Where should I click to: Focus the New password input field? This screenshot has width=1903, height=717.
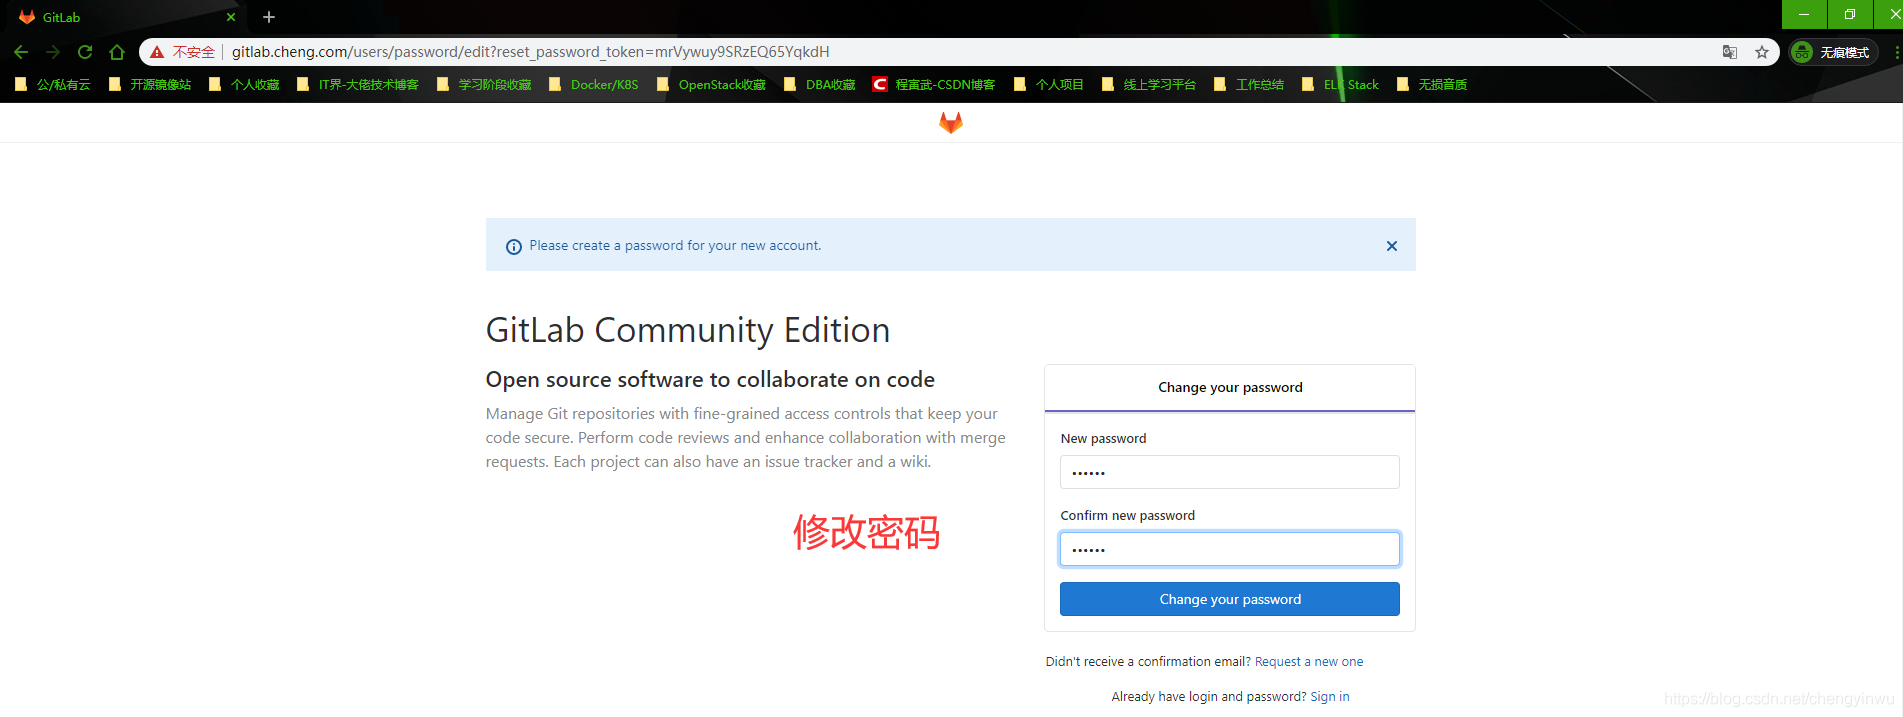[x=1230, y=472]
